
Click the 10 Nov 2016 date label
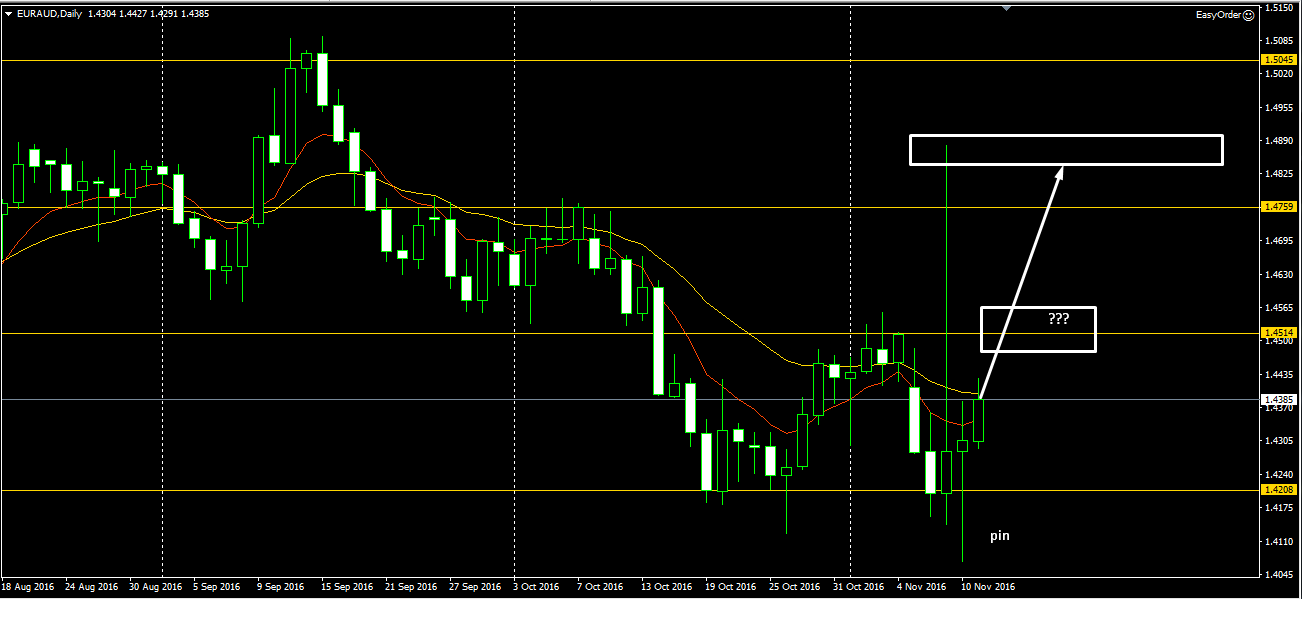click(x=988, y=587)
